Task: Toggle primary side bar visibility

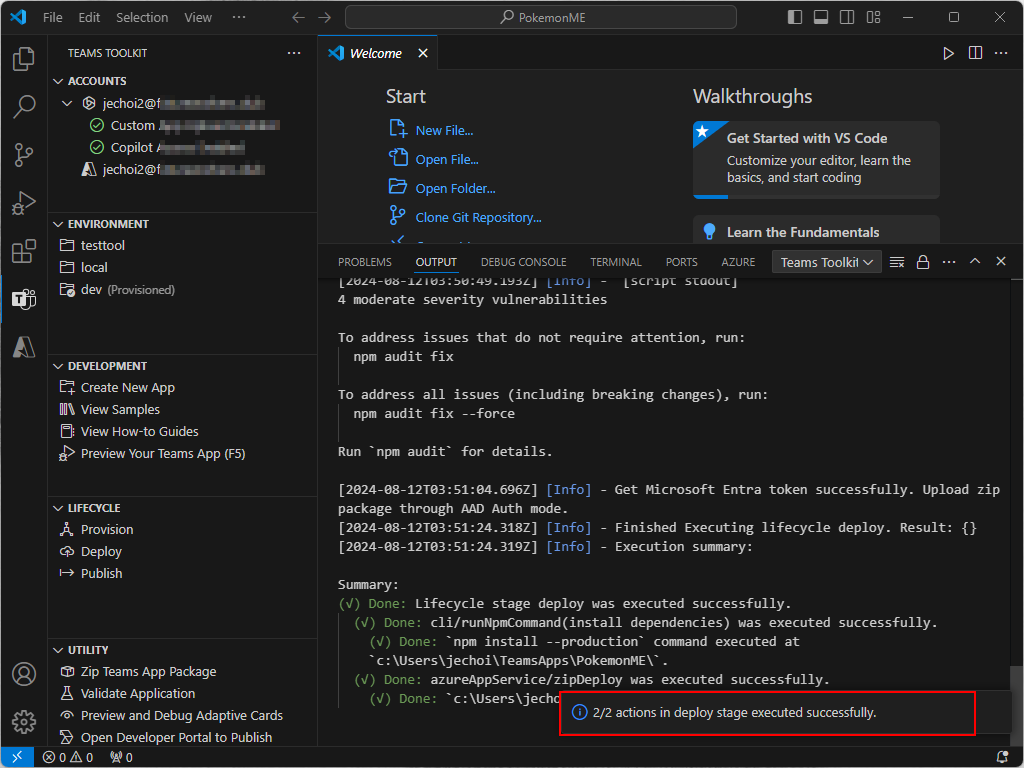Action: point(795,18)
